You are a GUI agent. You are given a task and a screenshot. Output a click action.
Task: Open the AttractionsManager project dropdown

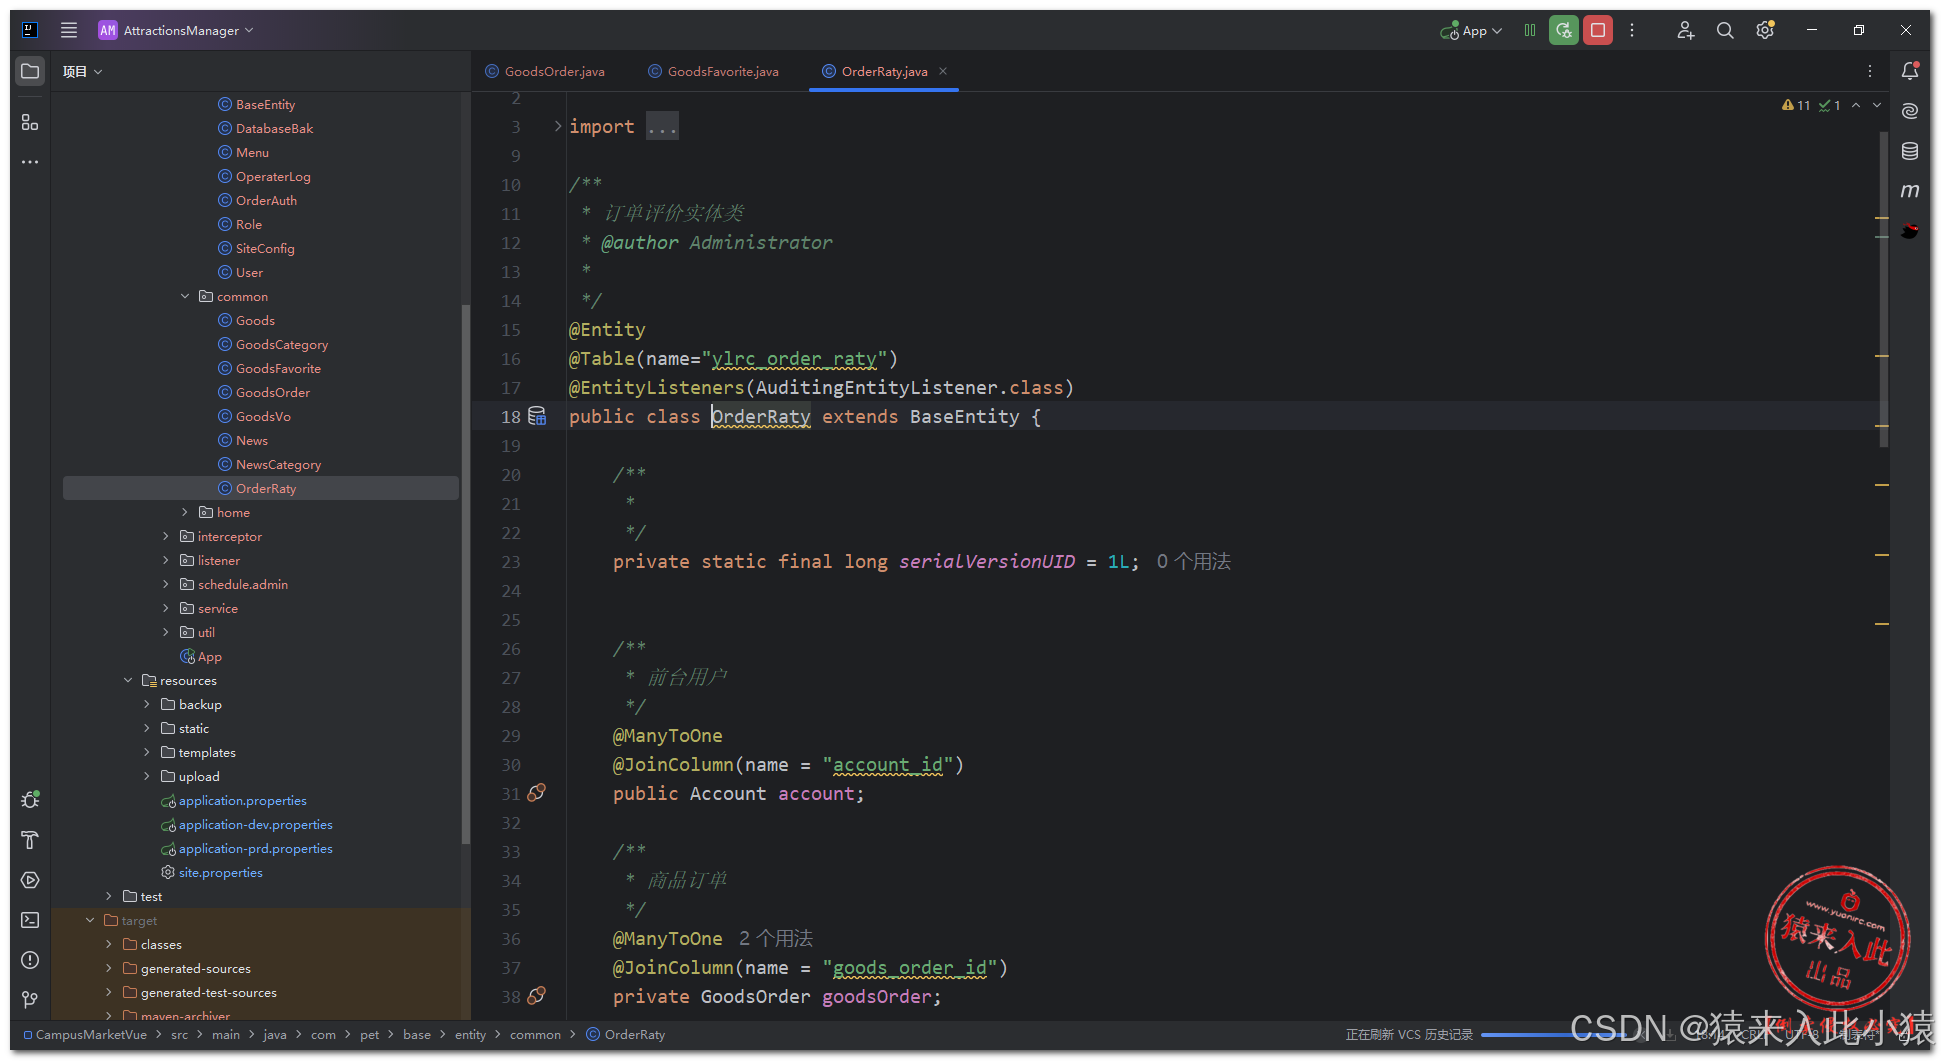(176, 30)
